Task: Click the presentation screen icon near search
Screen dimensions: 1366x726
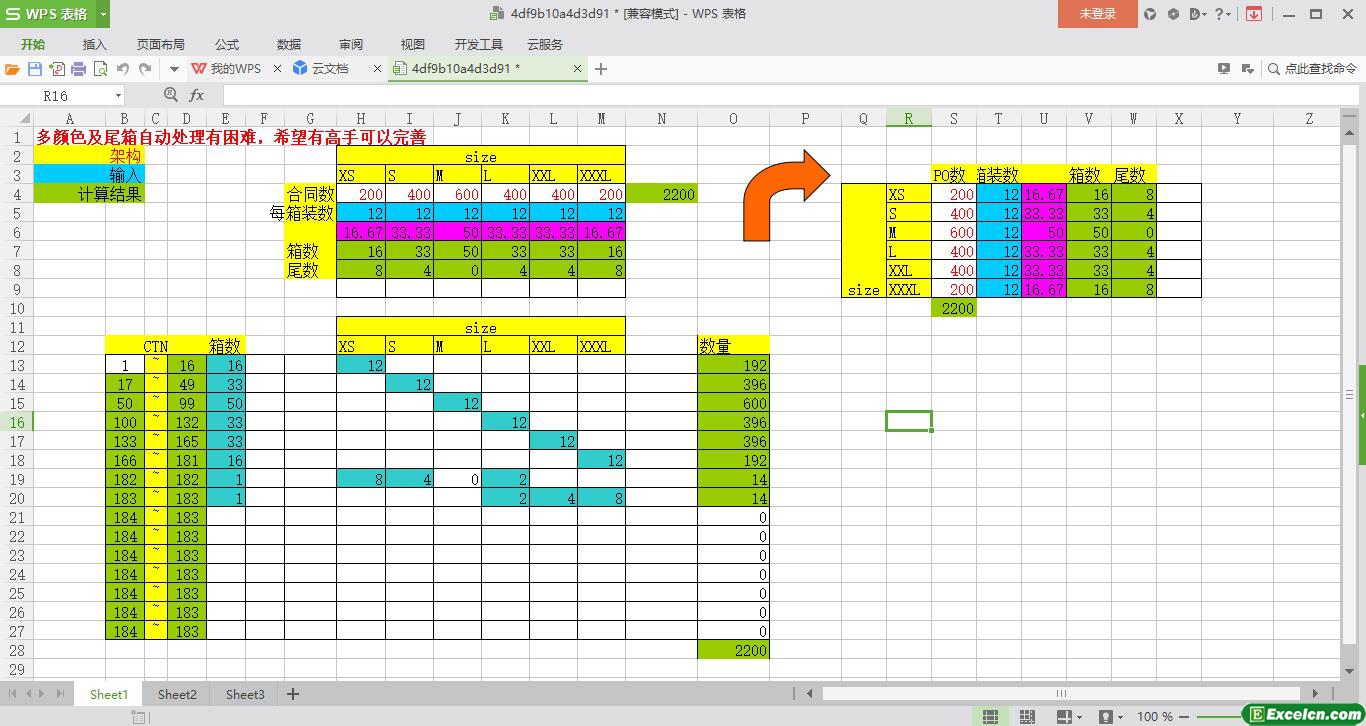Action: coord(1224,69)
